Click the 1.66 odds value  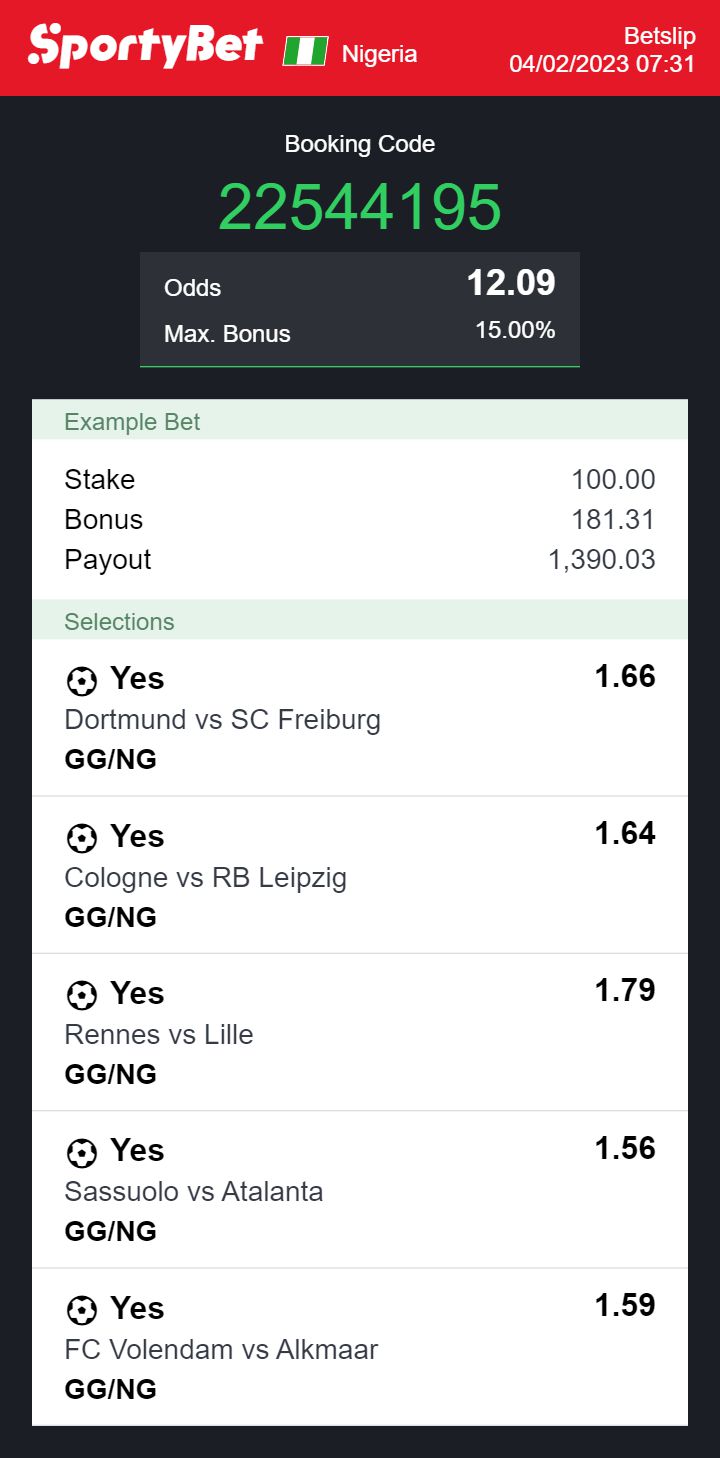(625, 677)
